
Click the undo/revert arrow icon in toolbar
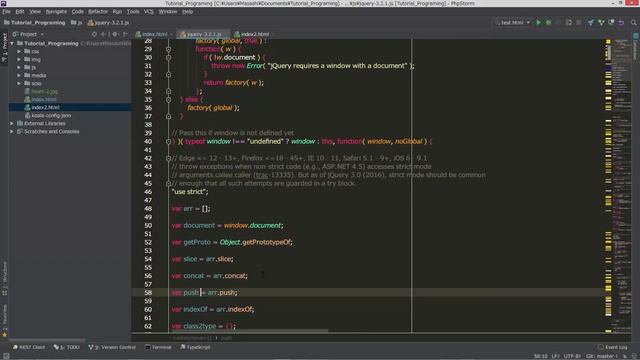click(621, 22)
